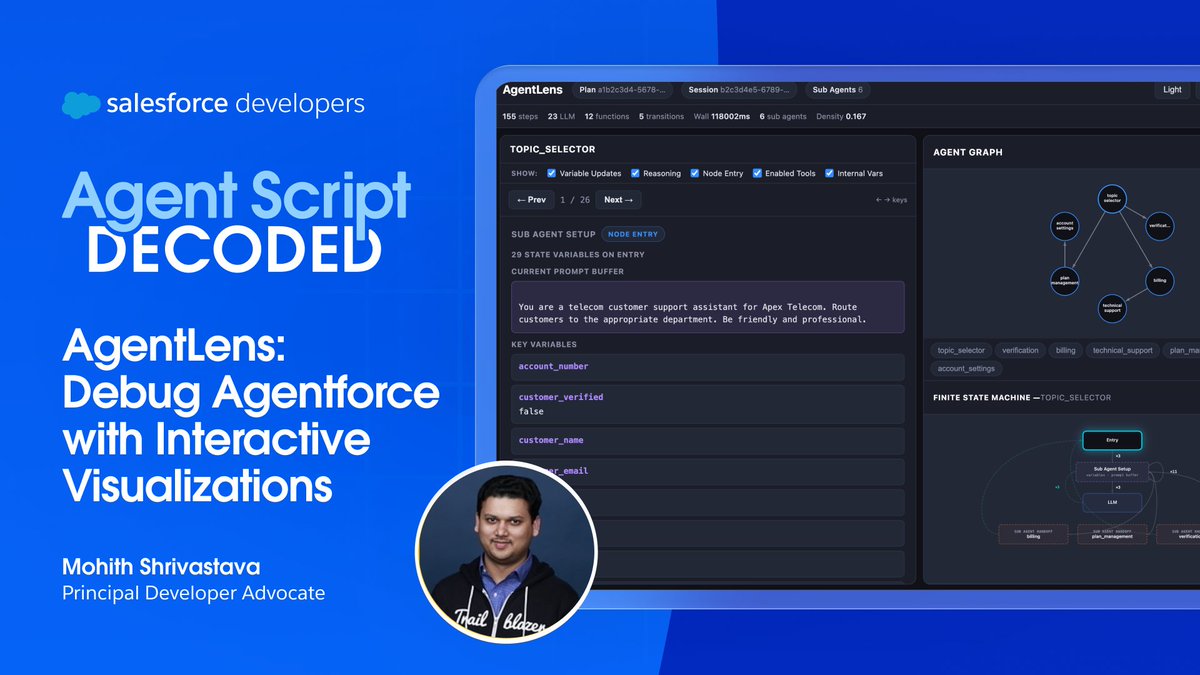The height and width of the screenshot is (675, 1200).
Task: Click the Sub Agent Setup state node
Action: [x=1112, y=471]
